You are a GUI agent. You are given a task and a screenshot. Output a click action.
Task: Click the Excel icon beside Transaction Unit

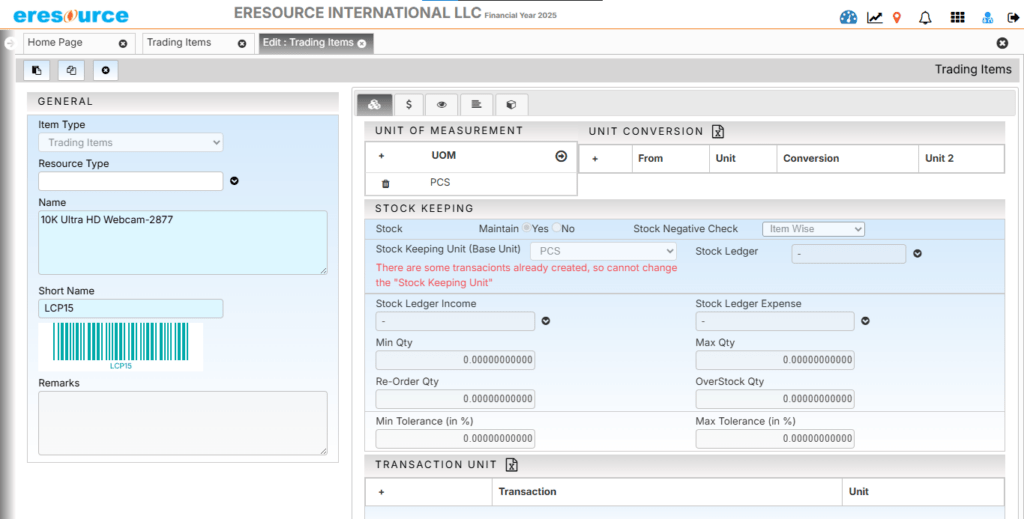511,465
